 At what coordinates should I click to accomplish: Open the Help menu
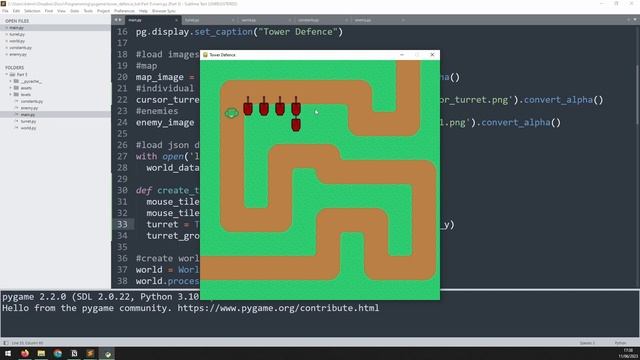pos(143,11)
